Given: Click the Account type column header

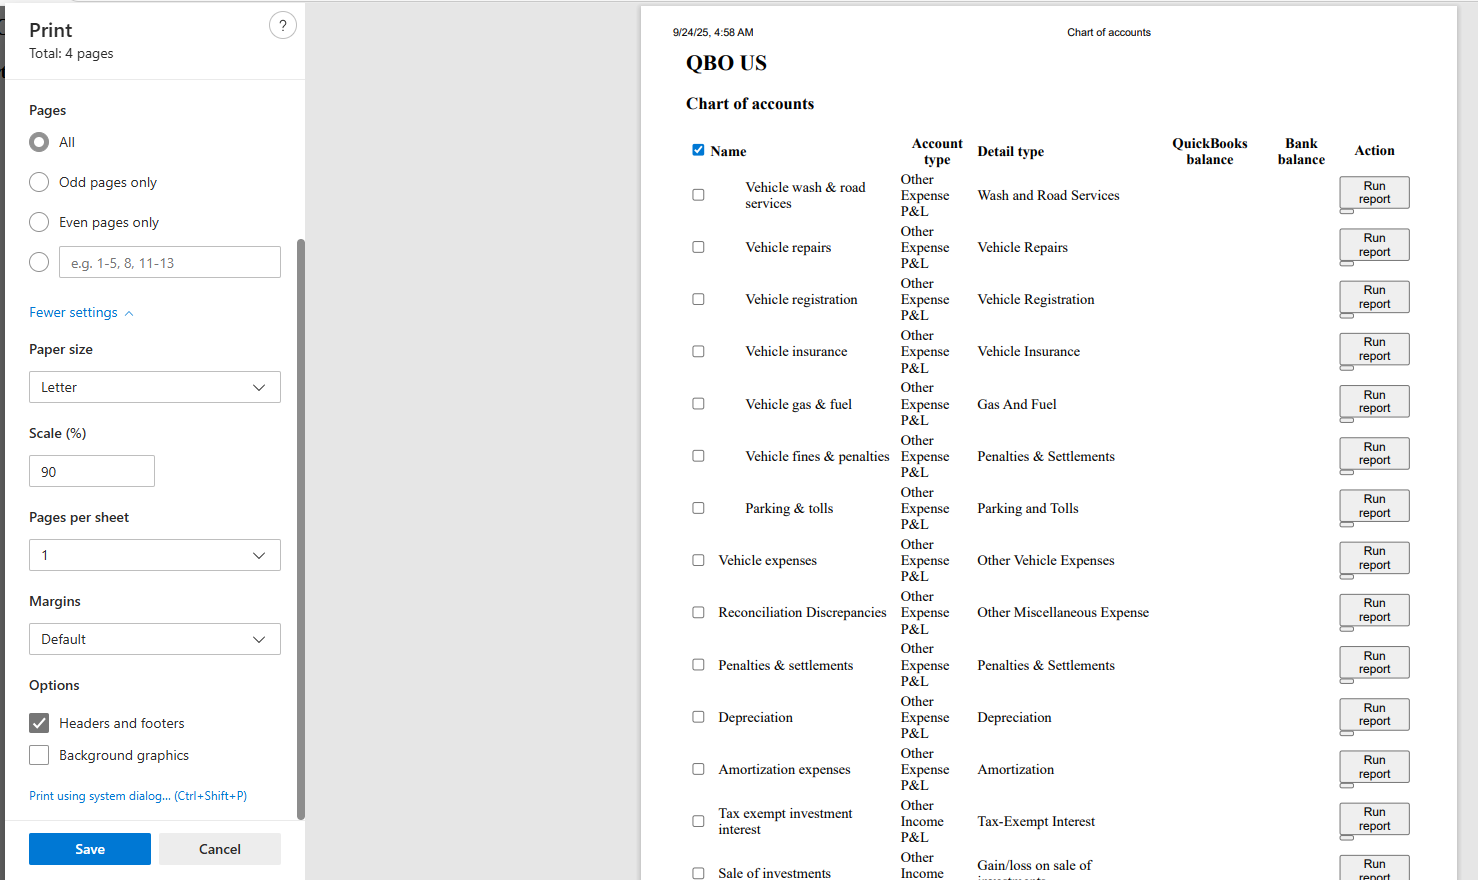Looking at the screenshot, I should (x=937, y=151).
